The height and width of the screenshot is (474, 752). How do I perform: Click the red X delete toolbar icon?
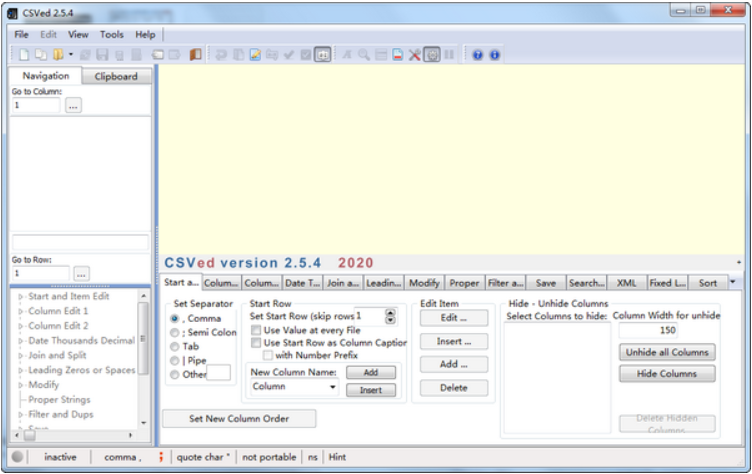coord(414,55)
